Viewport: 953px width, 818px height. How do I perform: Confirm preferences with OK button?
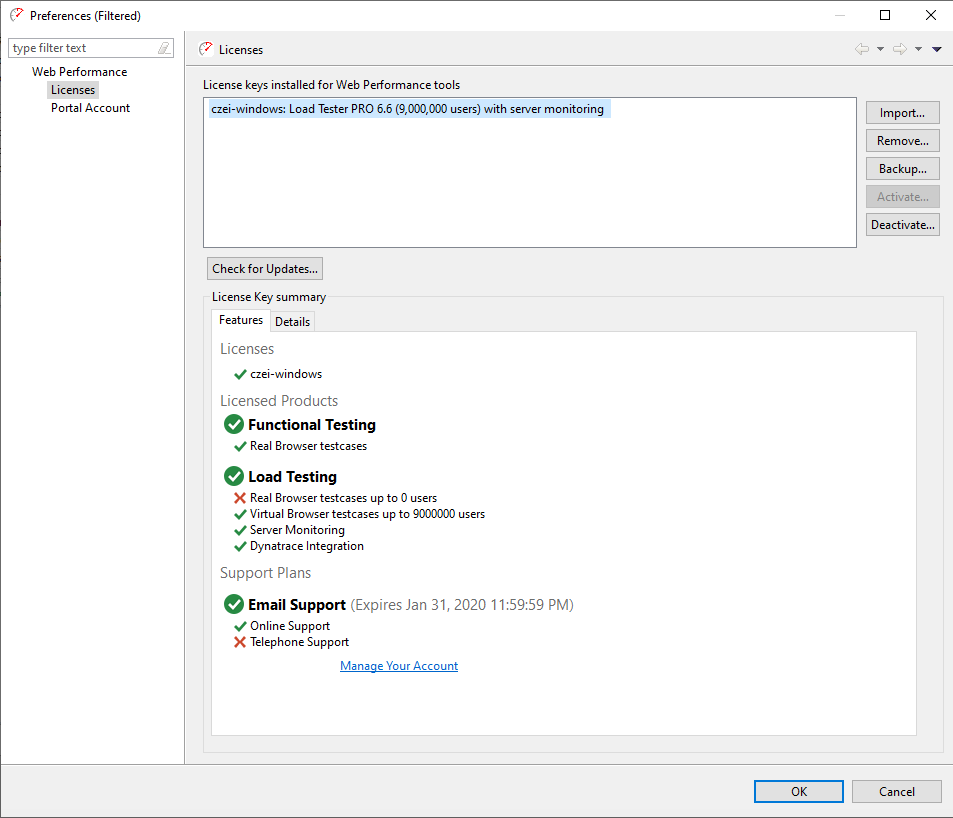(x=799, y=791)
